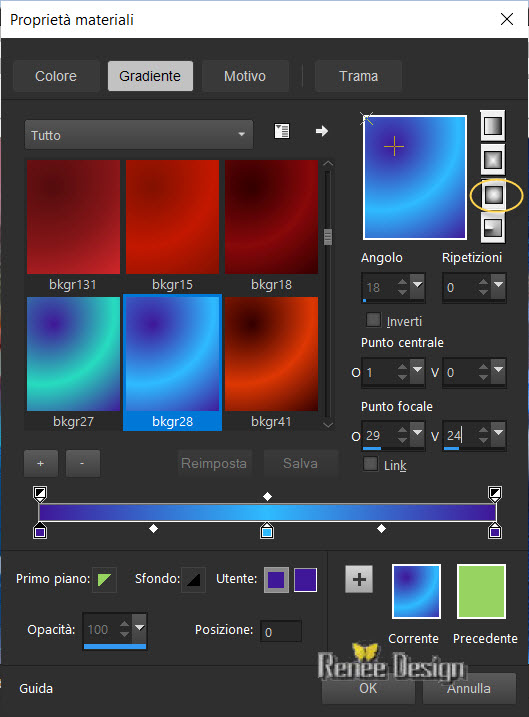Select the rectangular gradient style icon
529x717 pixels.
493,160
